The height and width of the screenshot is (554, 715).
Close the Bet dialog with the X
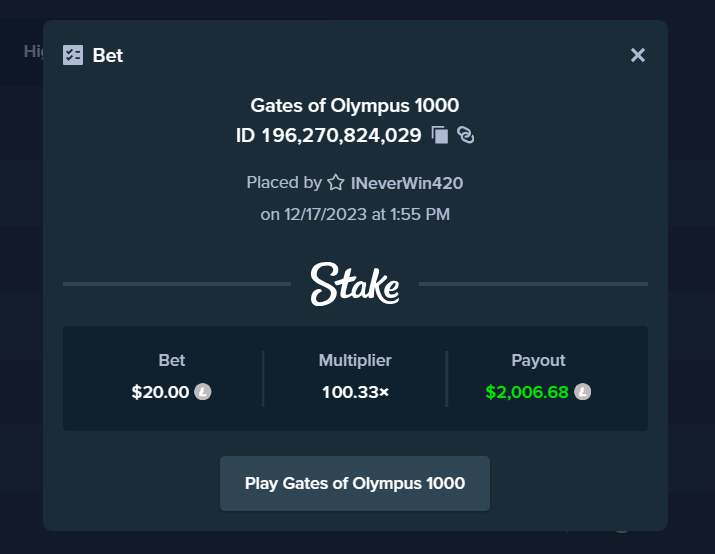[637, 55]
